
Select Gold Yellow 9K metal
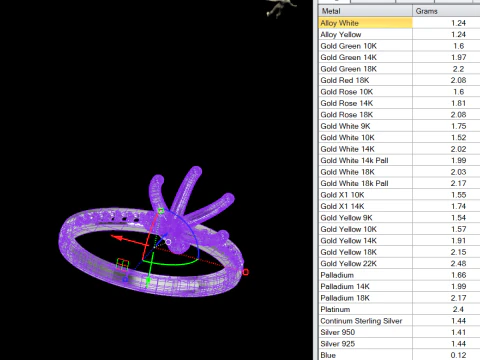click(399, 218)
